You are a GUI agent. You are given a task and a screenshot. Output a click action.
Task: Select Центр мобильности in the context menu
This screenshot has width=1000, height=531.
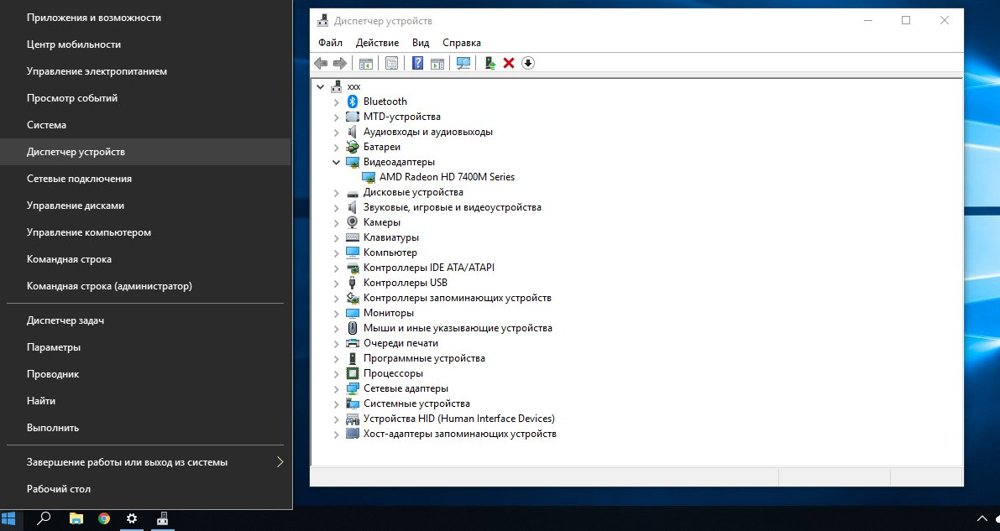click(x=146, y=45)
